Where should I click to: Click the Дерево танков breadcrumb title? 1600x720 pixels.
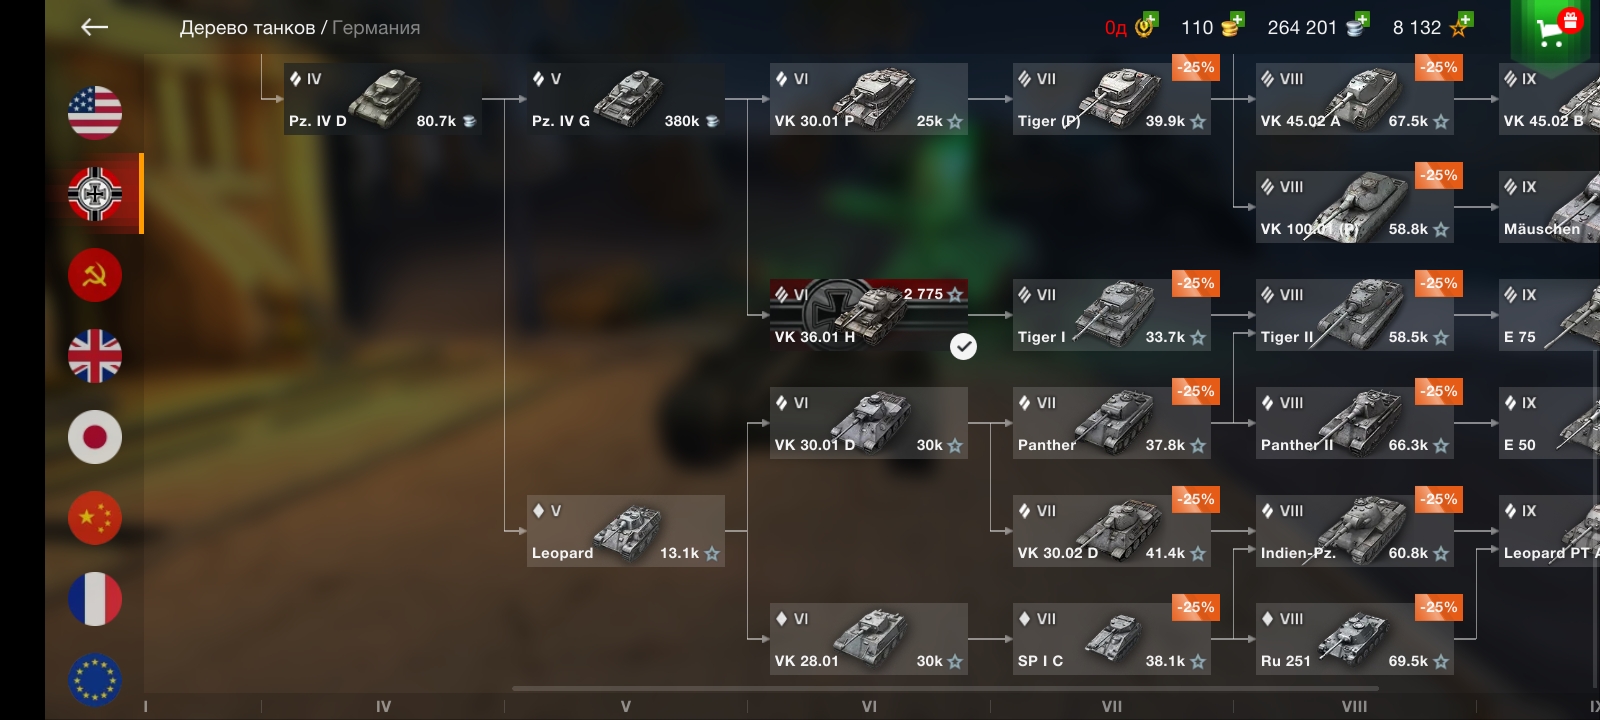247,28
